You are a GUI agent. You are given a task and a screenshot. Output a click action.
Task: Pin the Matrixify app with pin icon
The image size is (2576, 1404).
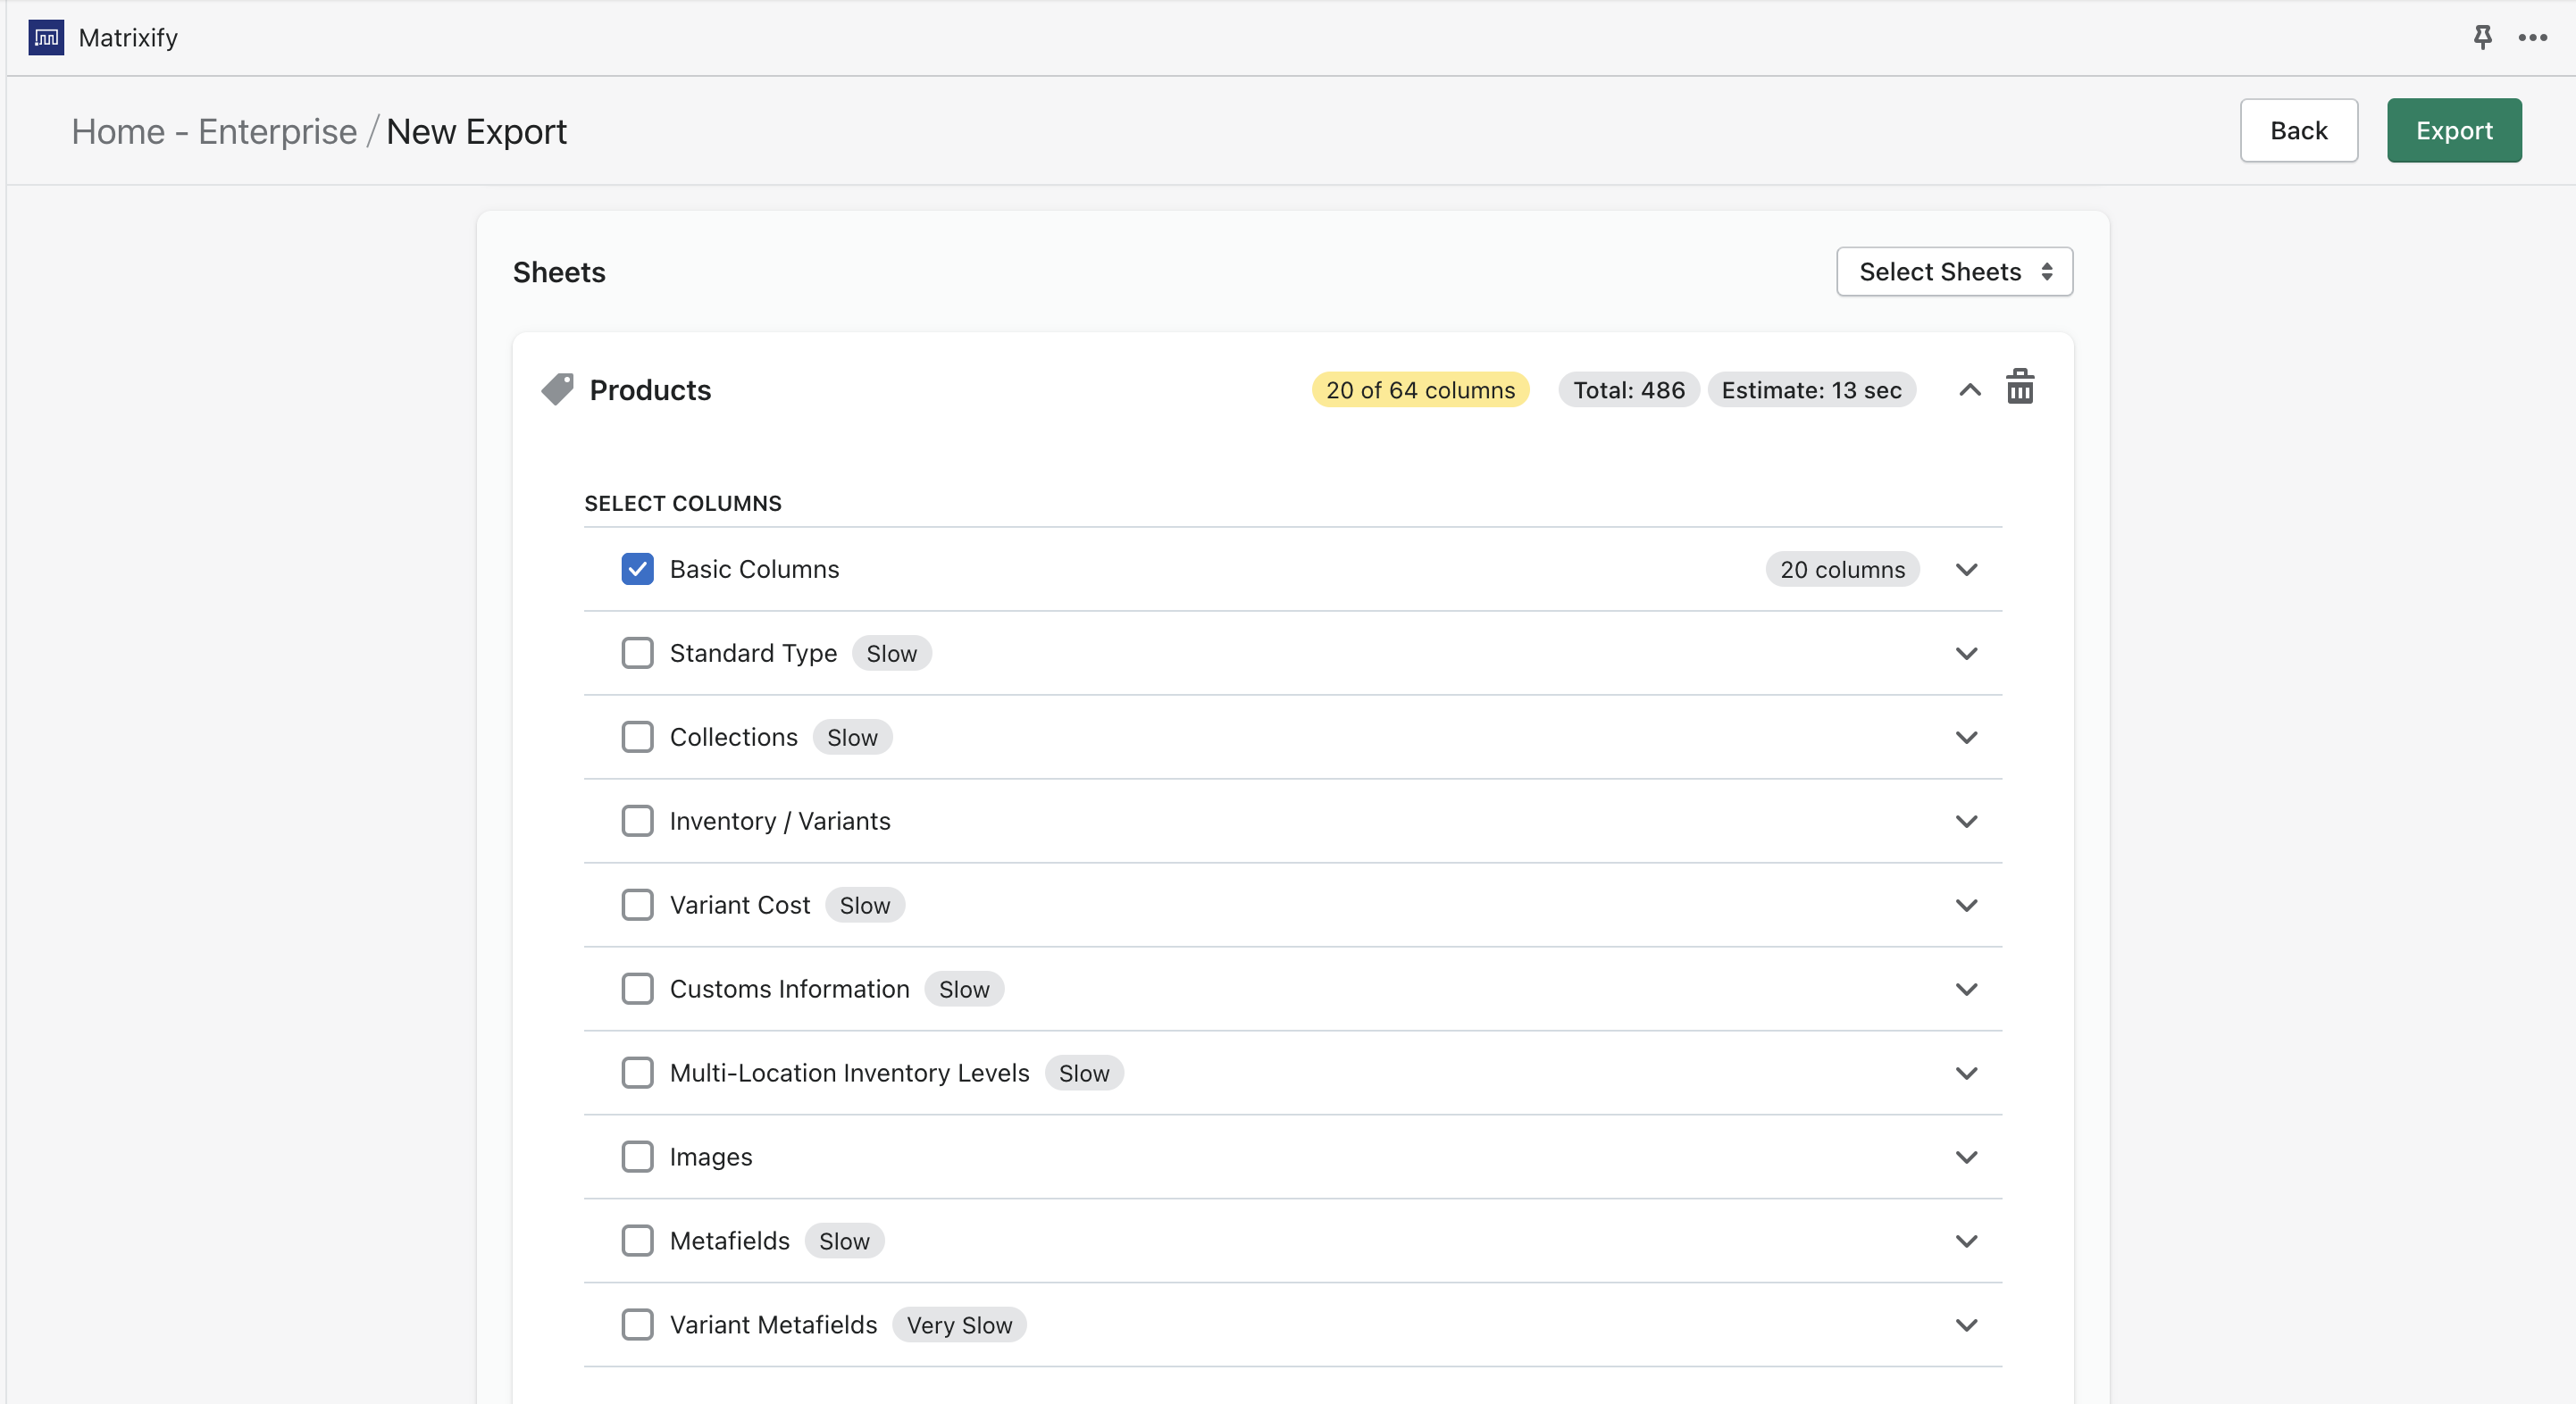2482,37
